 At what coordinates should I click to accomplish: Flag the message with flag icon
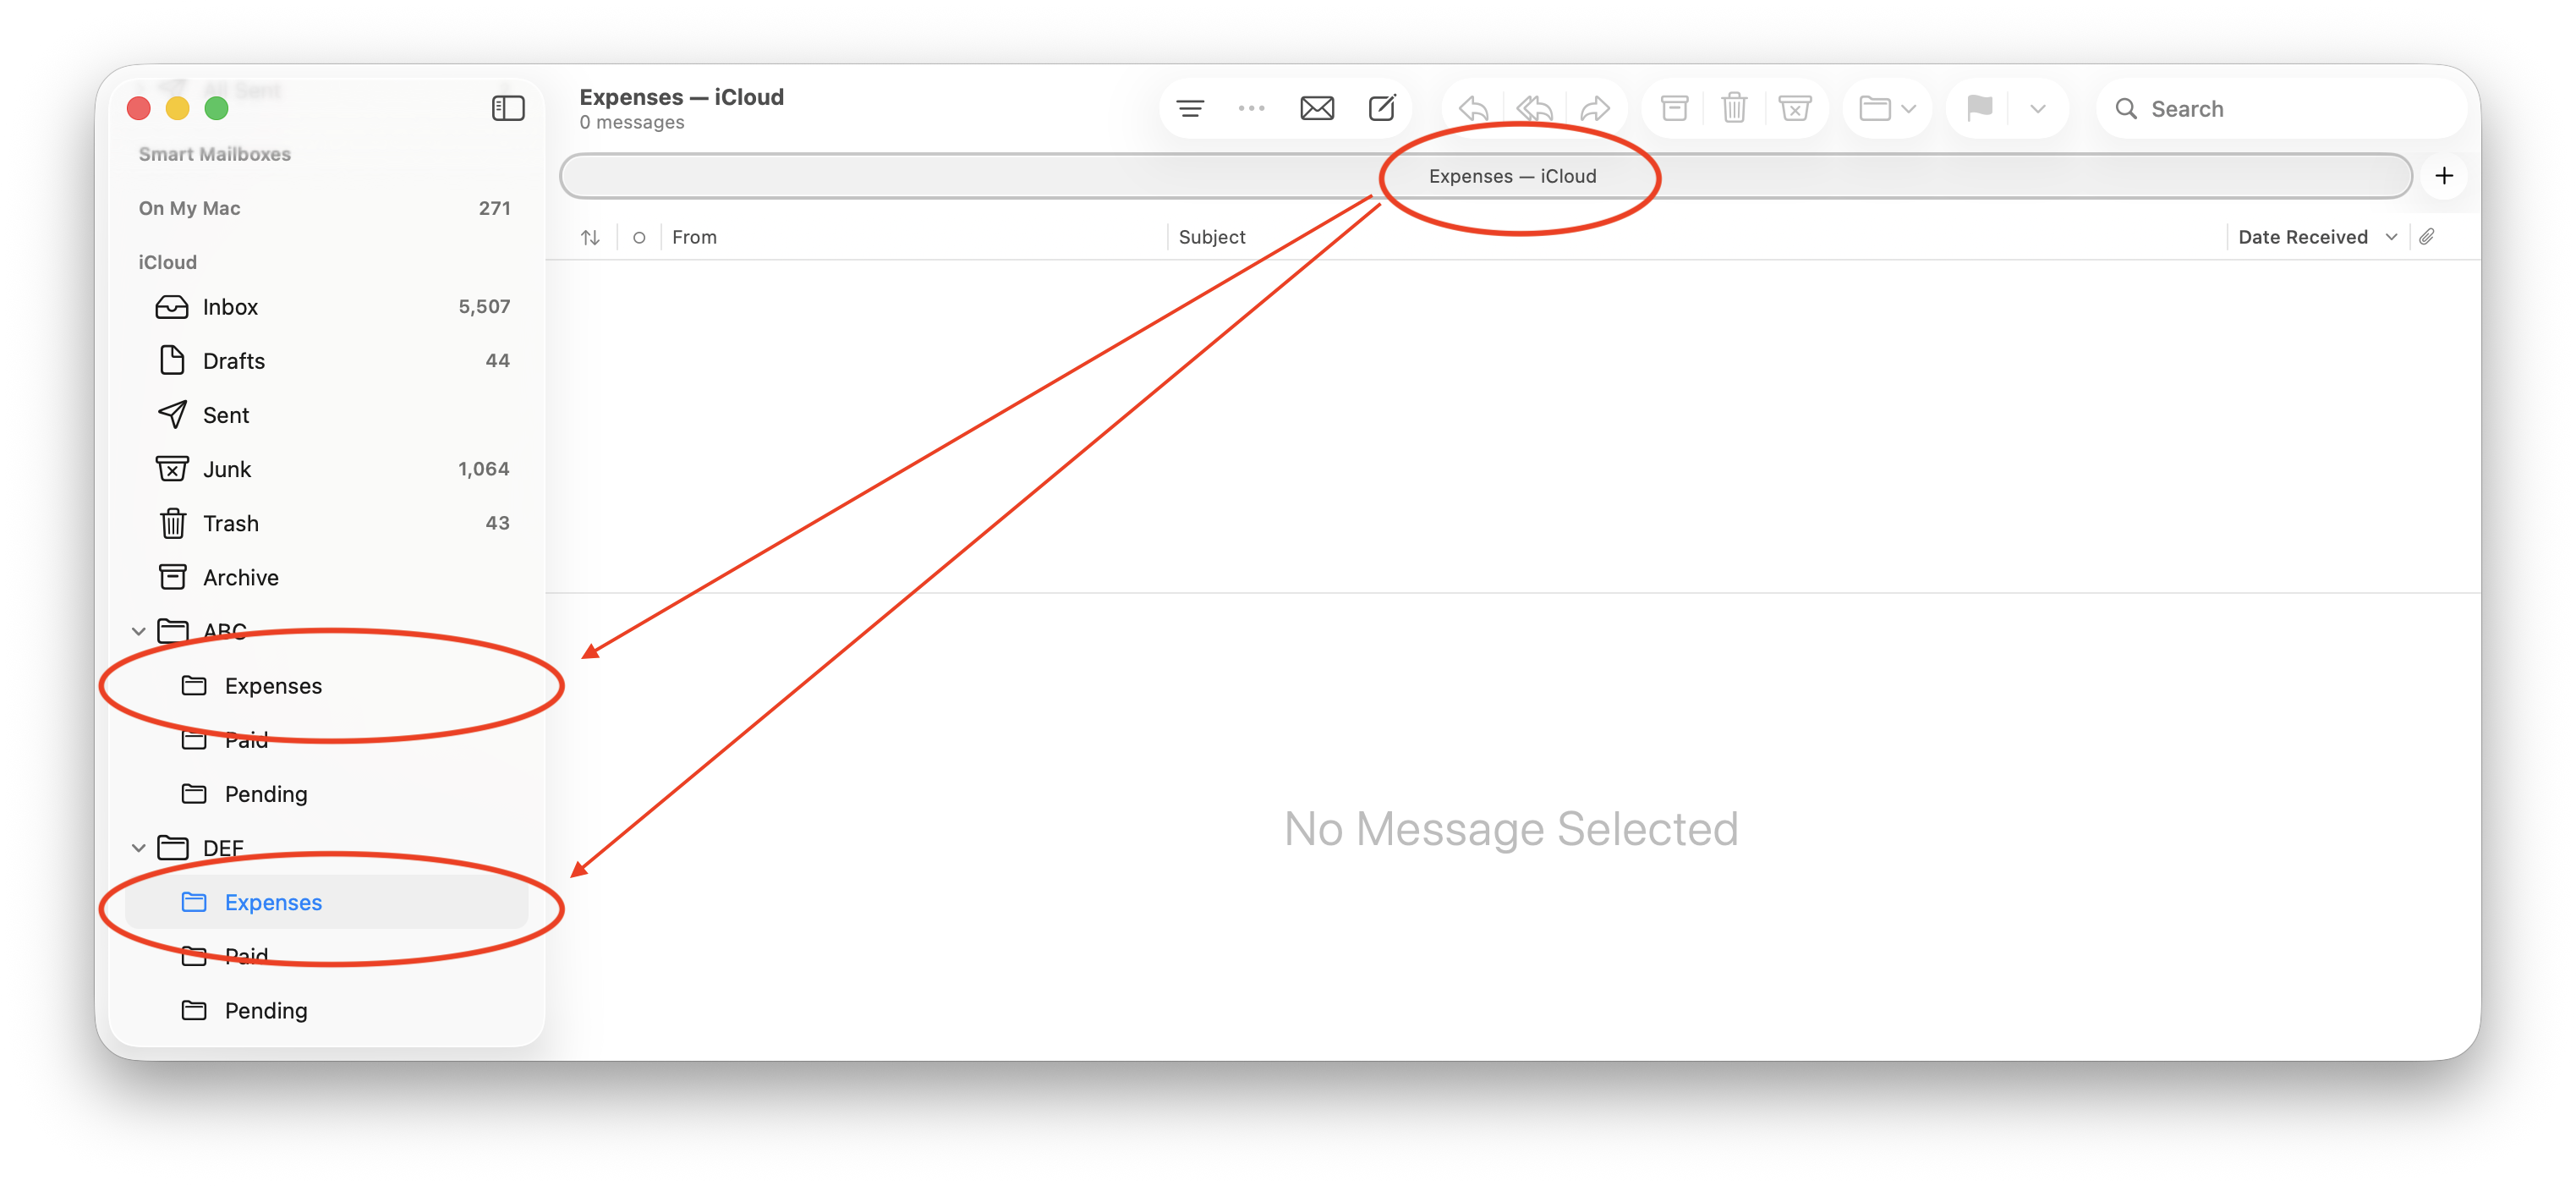point(1979,108)
